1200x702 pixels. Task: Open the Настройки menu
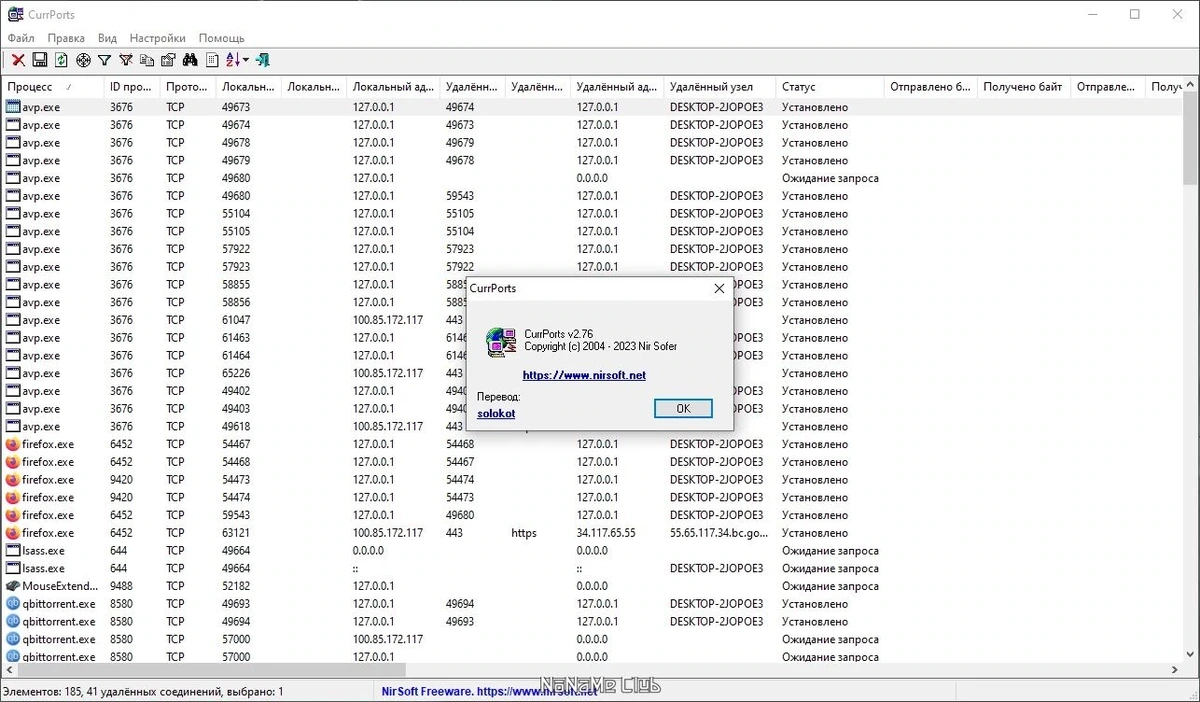[157, 38]
